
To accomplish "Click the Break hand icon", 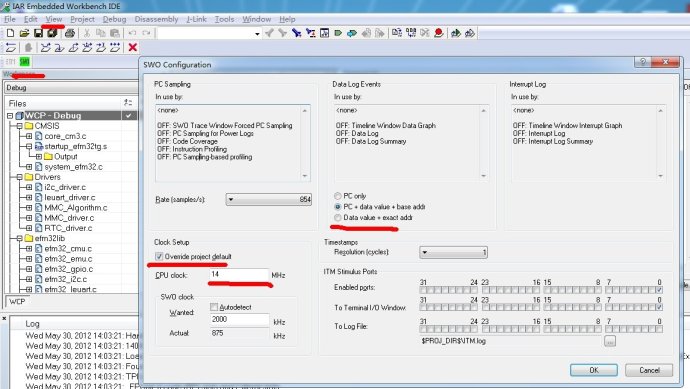I will click(28, 48).
